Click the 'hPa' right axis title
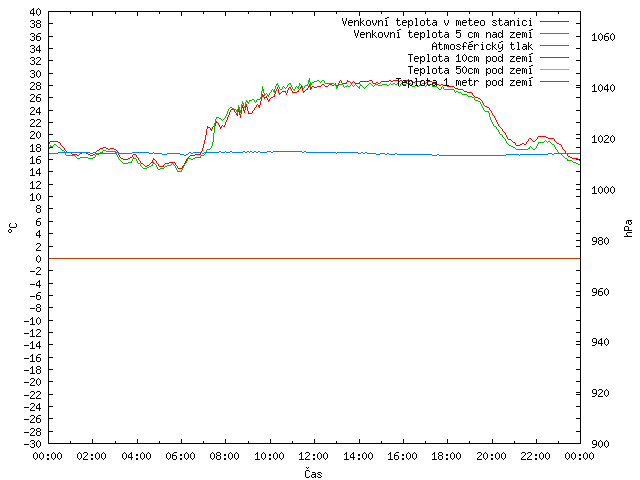The image size is (640, 480). click(x=628, y=228)
